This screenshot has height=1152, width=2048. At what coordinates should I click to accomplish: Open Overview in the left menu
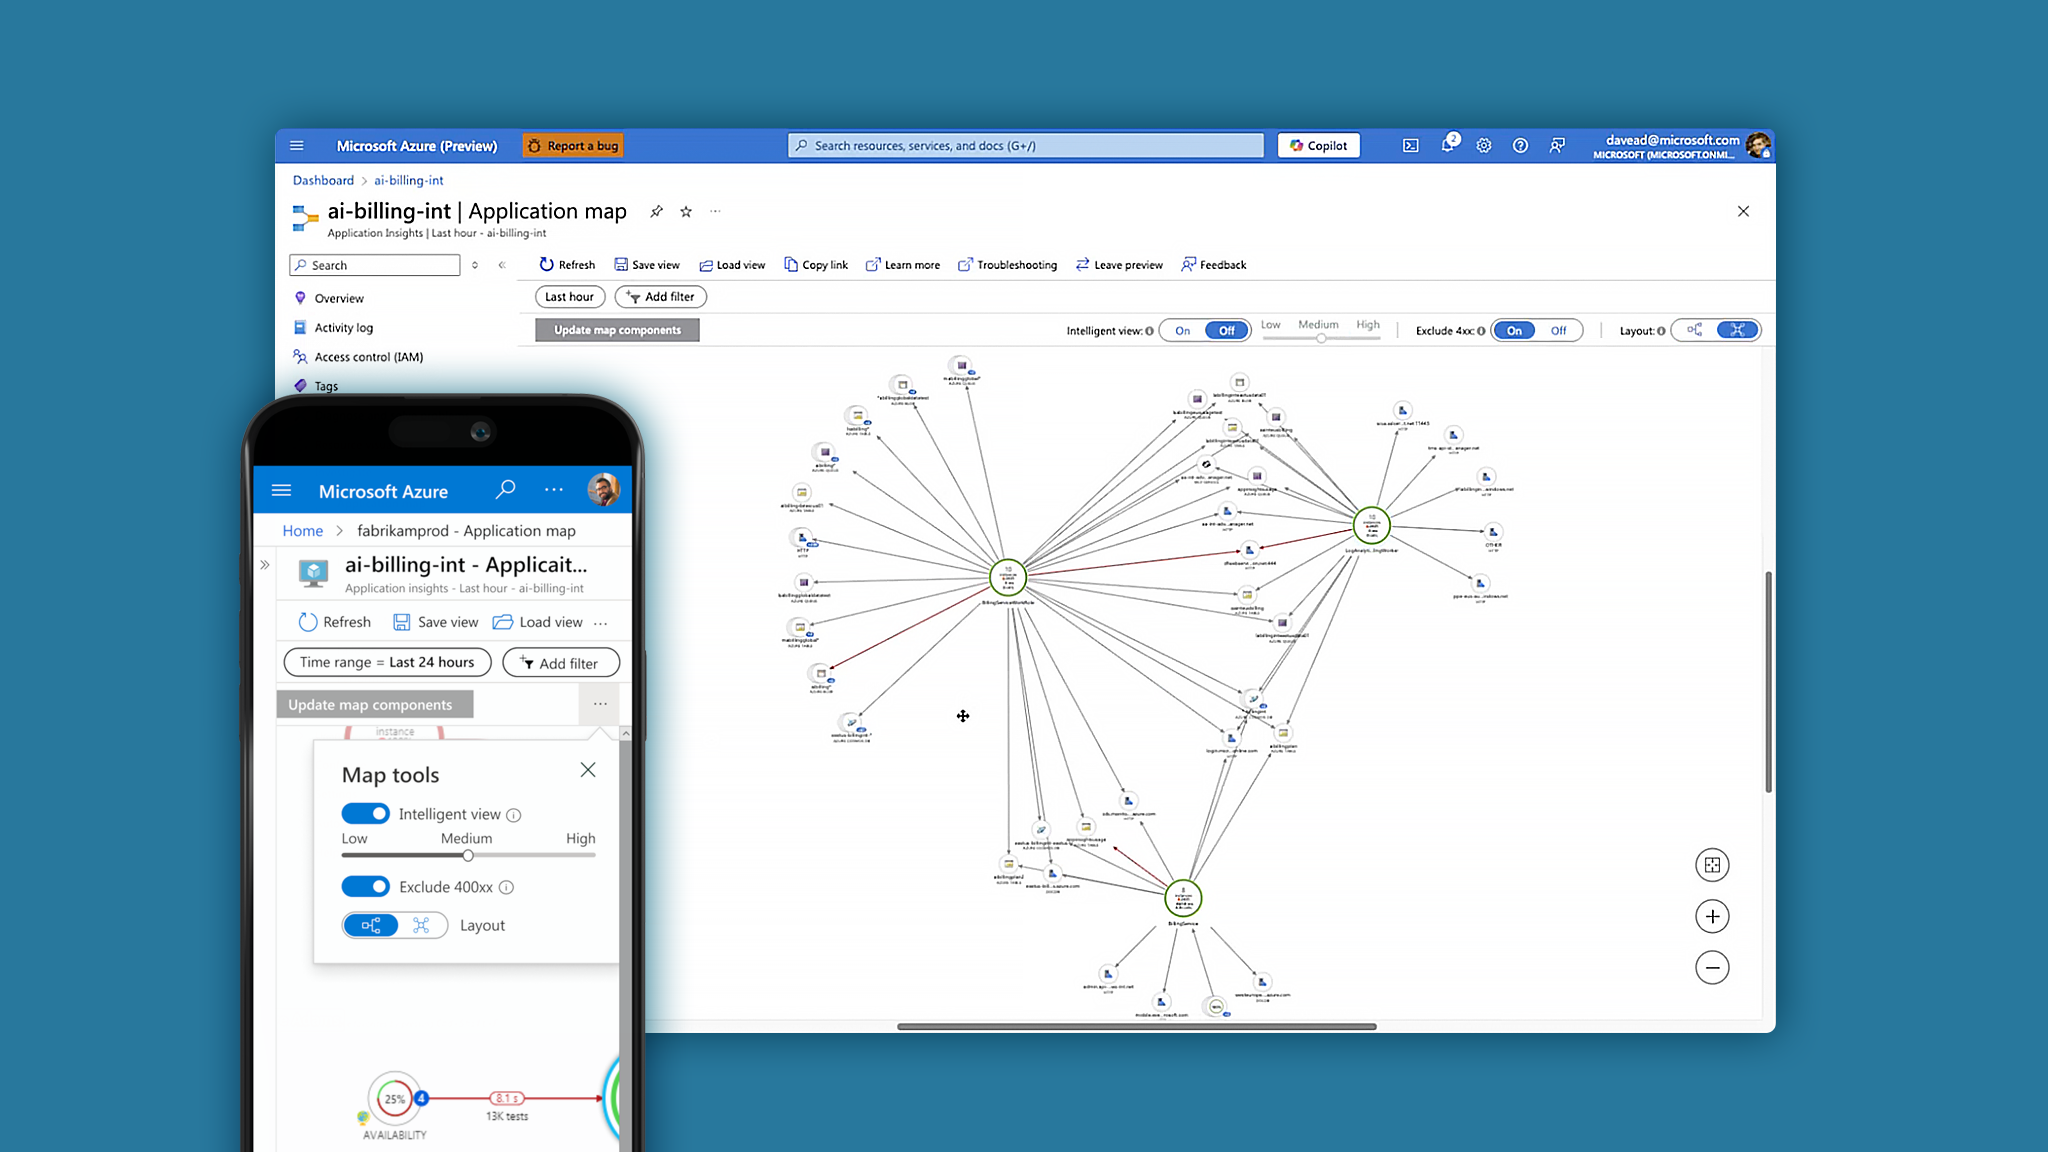pos(339,298)
